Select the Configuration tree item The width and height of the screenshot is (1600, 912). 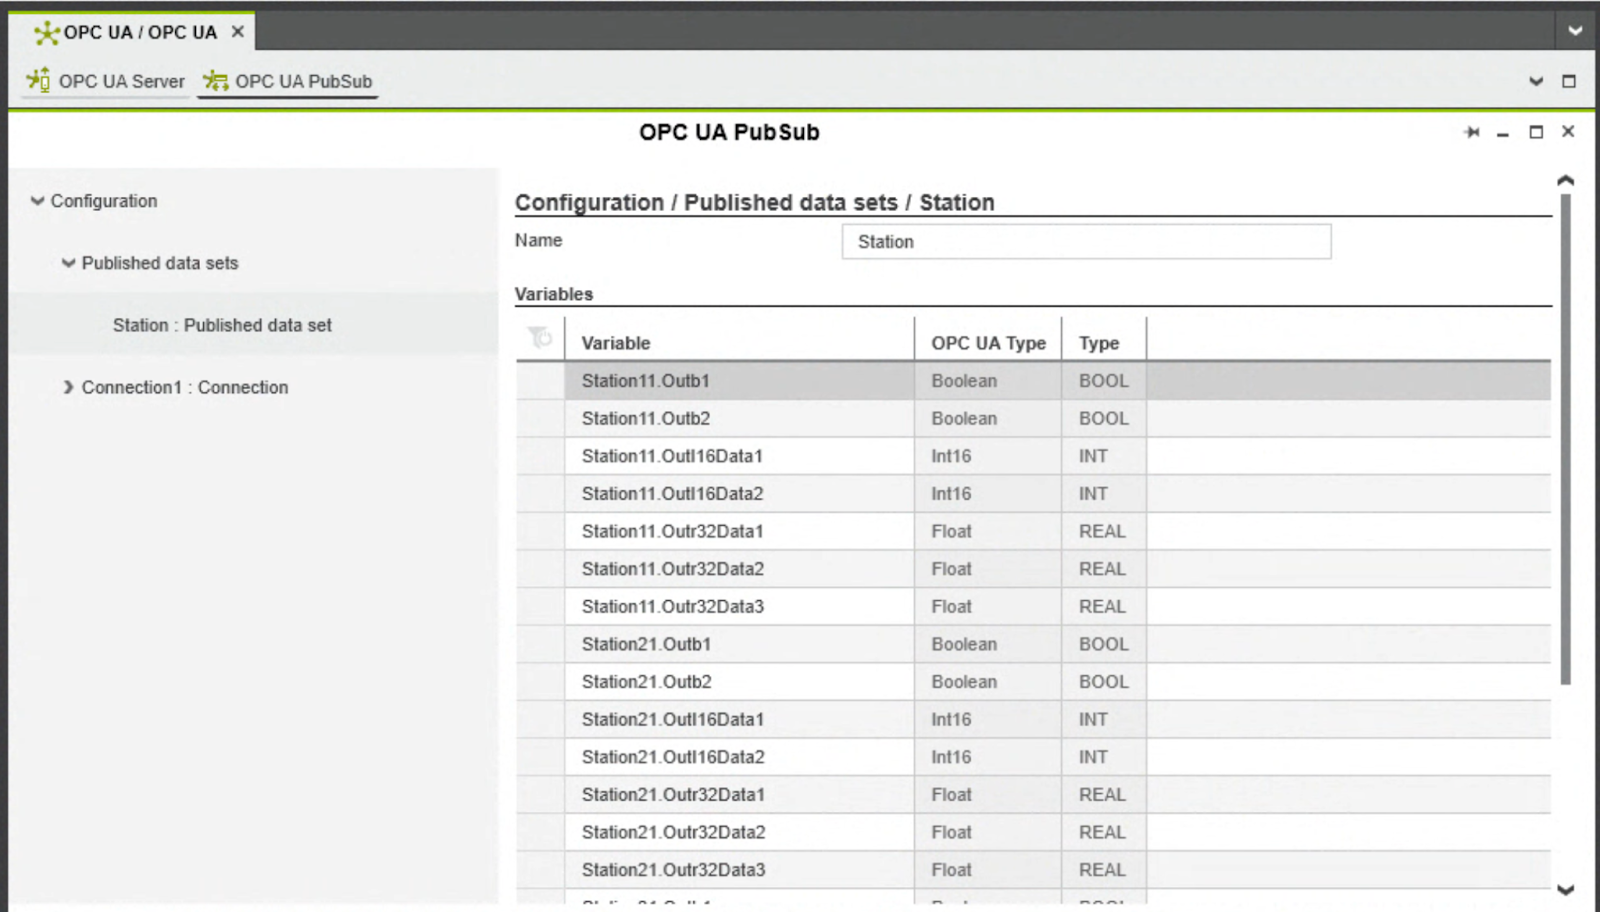[104, 201]
